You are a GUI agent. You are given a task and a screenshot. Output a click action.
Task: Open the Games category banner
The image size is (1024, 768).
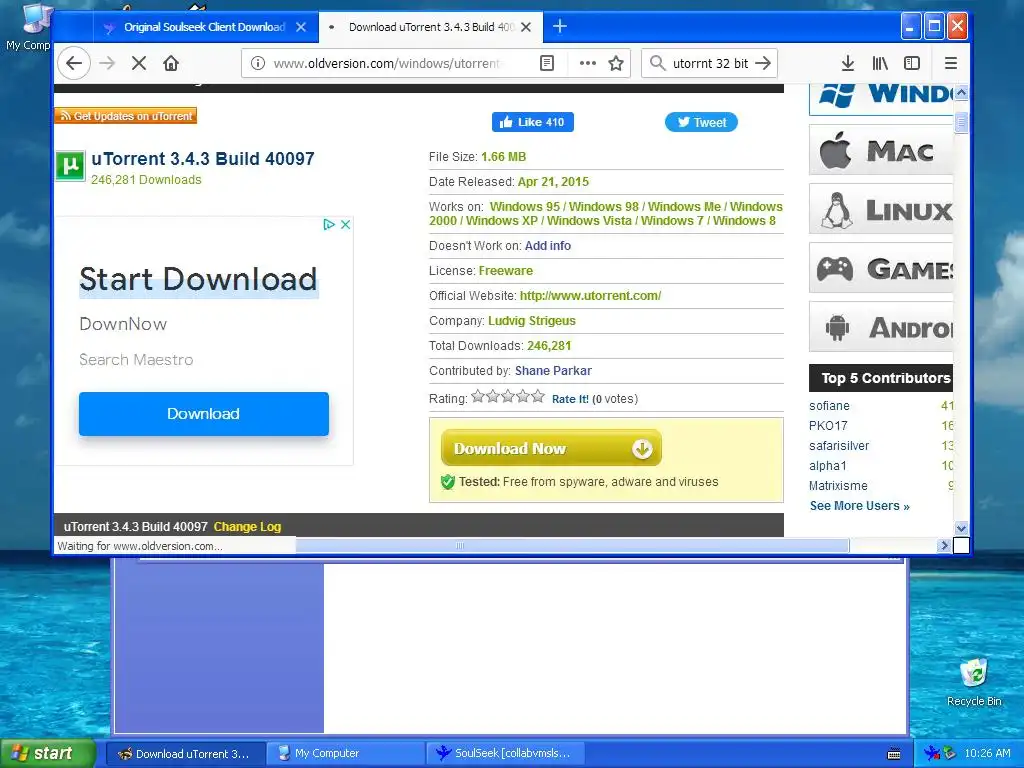(881, 268)
